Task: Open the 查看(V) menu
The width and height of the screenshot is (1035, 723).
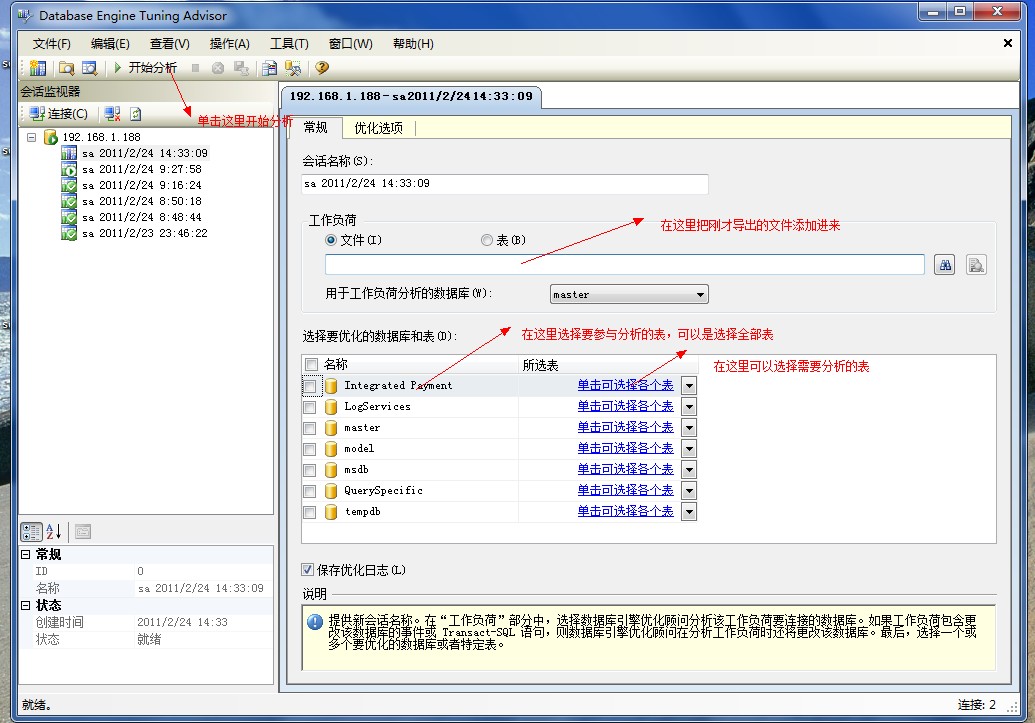Action: 170,44
